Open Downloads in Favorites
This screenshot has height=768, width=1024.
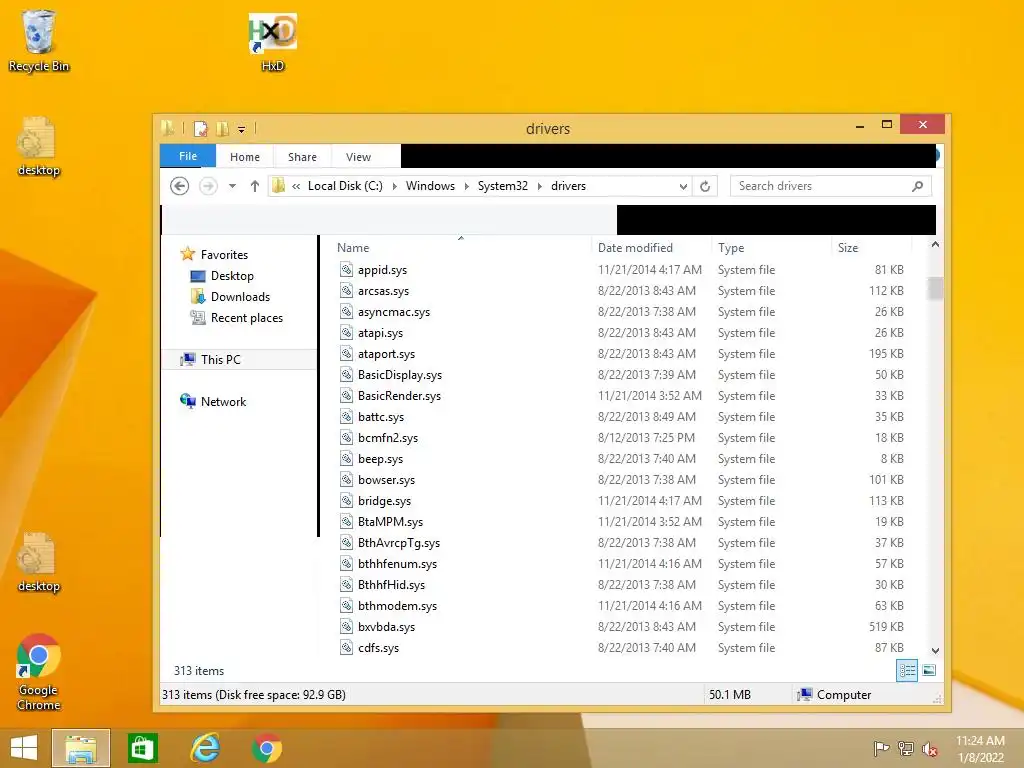point(240,296)
